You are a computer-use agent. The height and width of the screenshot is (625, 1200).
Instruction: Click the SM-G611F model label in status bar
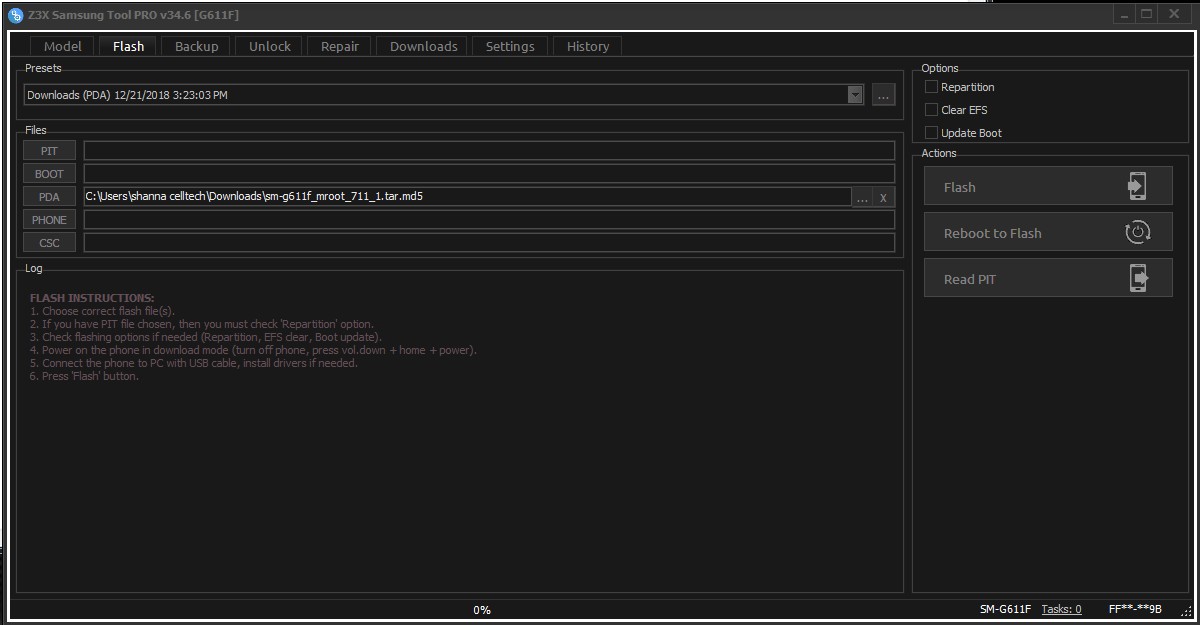[1004, 609]
